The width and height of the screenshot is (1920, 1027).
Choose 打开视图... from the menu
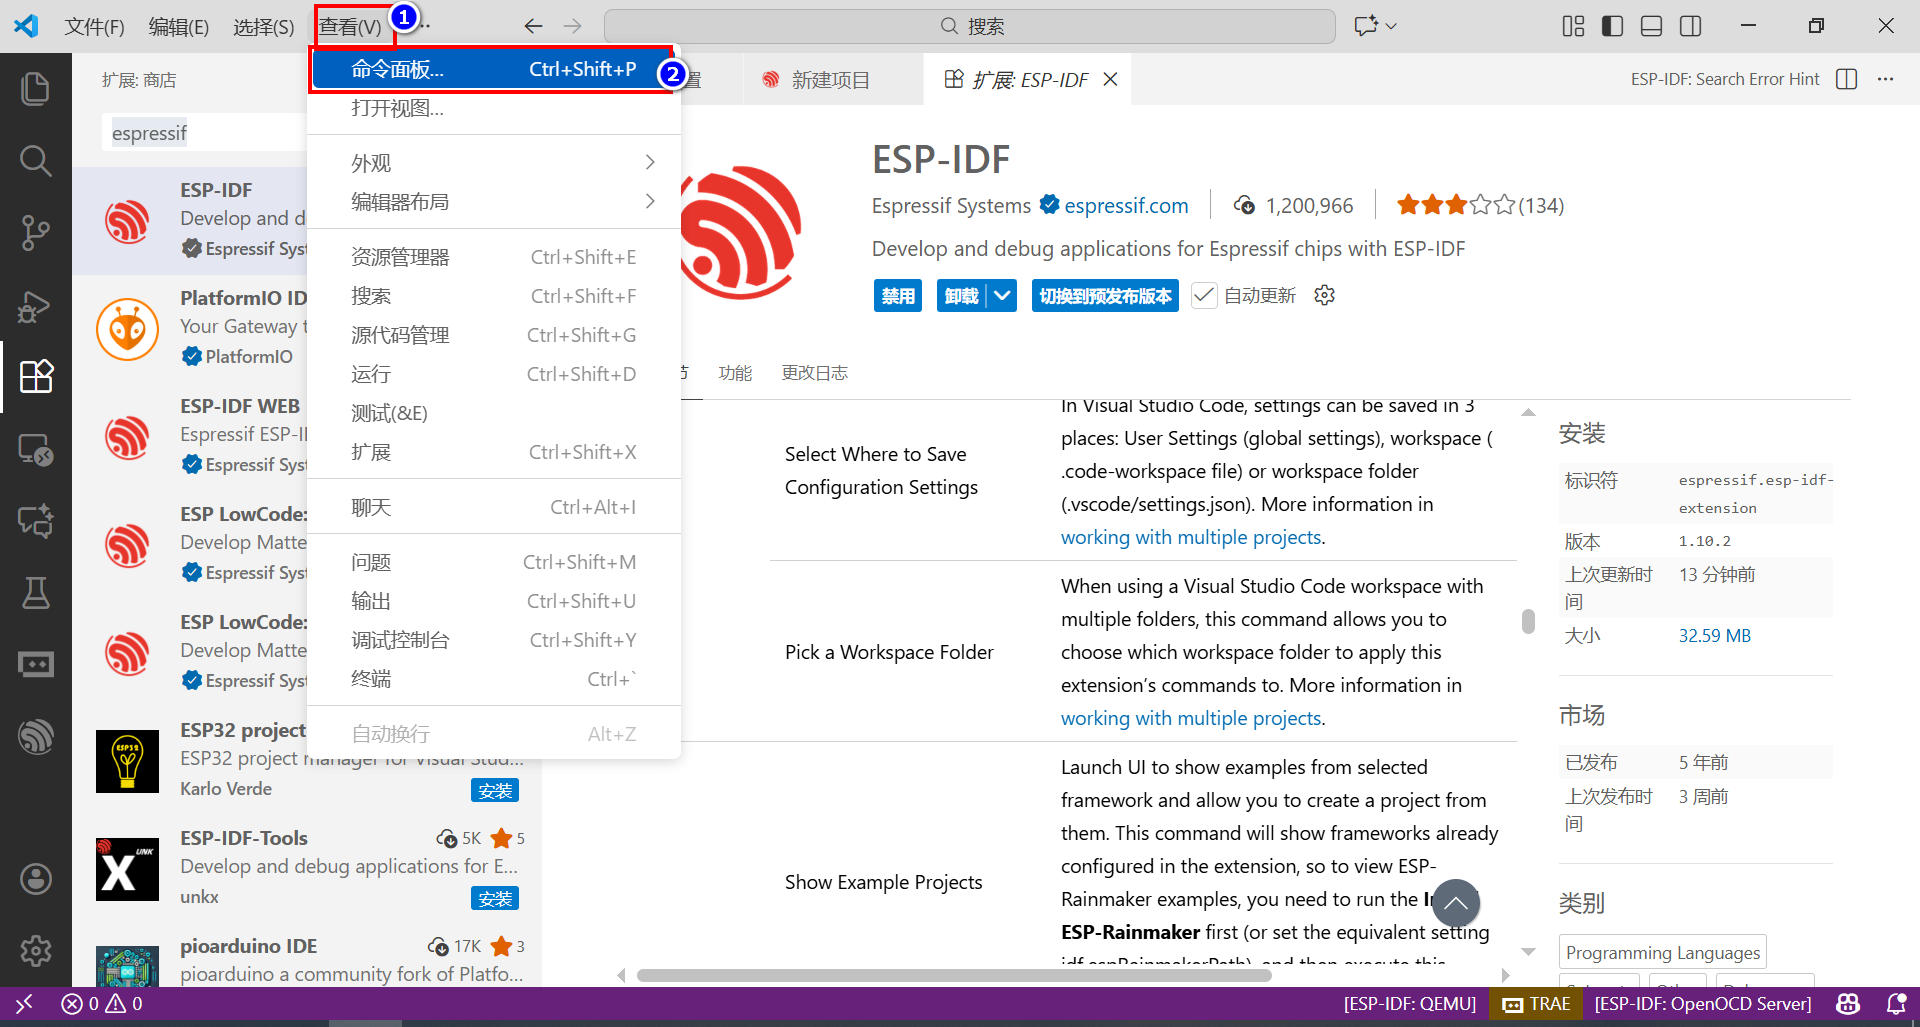494,108
